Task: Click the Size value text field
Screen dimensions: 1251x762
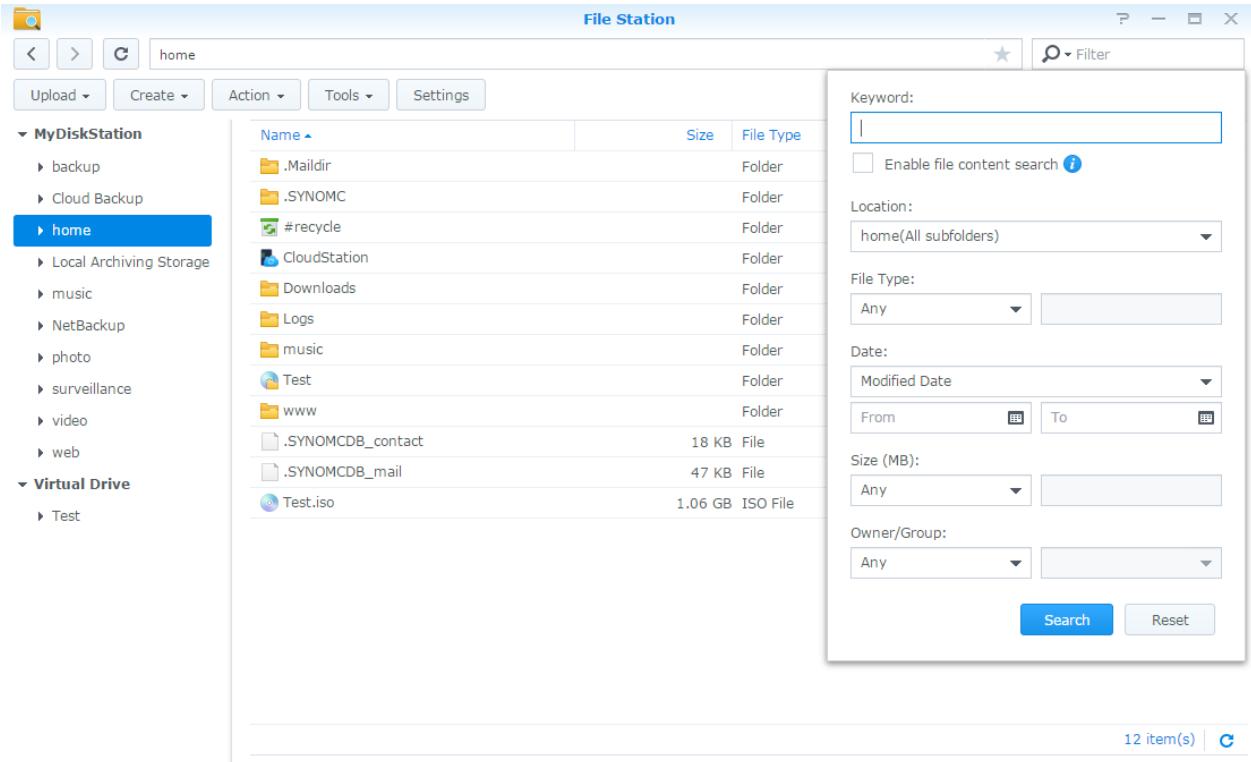Action: (x=1131, y=491)
